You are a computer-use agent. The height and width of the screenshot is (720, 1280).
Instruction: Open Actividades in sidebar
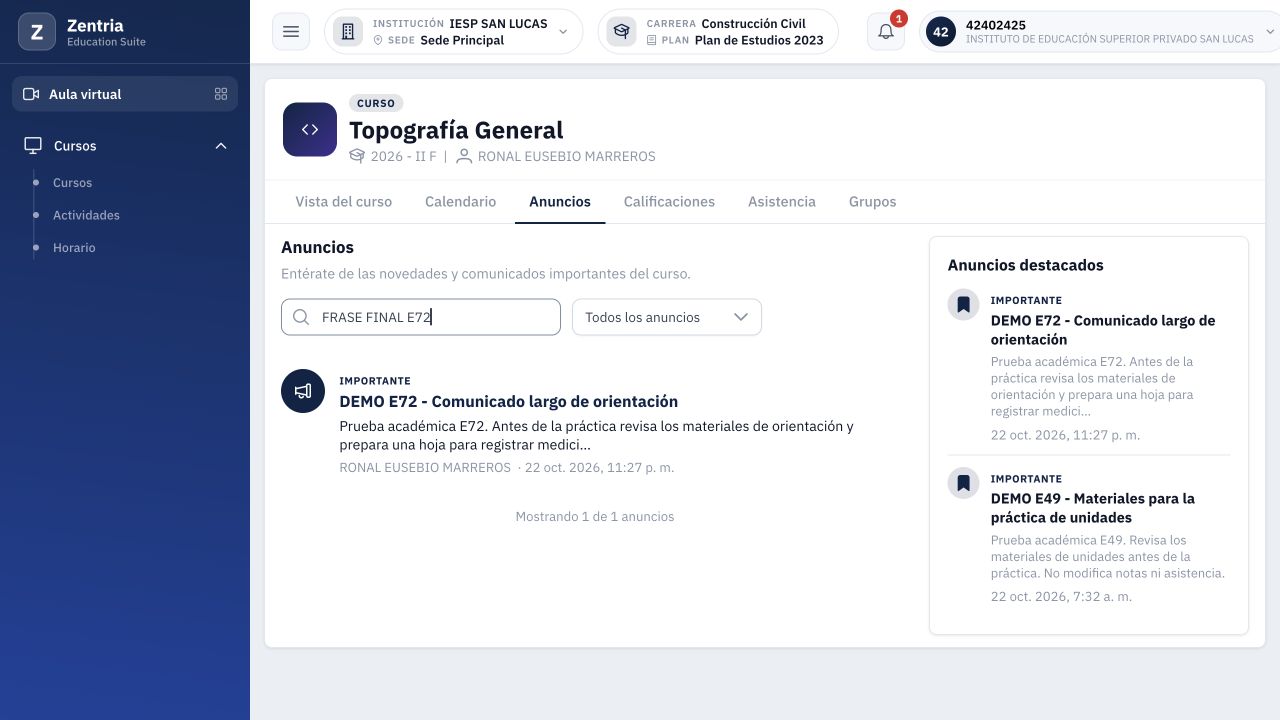[x=86, y=215]
